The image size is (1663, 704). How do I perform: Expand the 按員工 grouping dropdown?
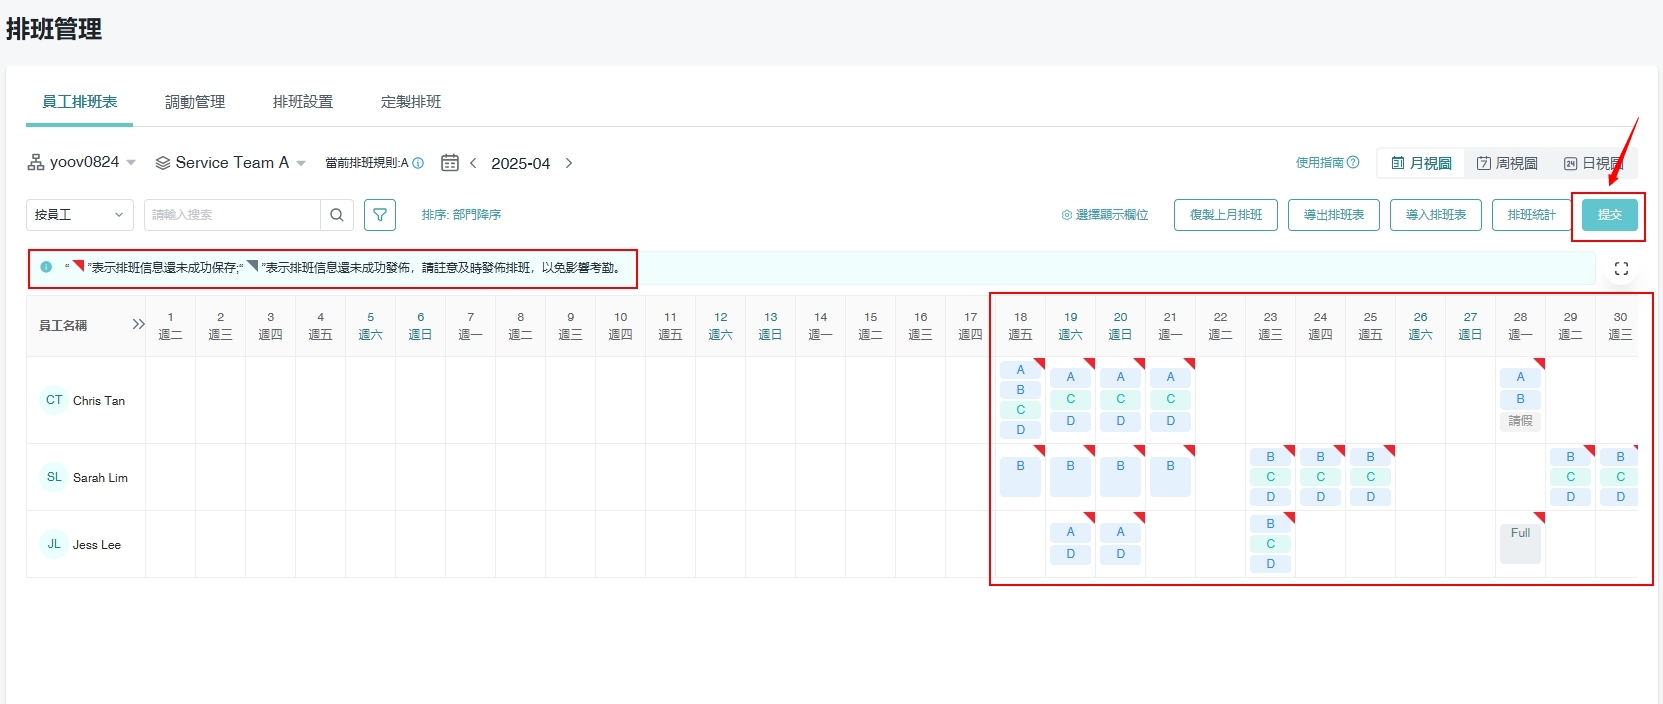(x=80, y=215)
